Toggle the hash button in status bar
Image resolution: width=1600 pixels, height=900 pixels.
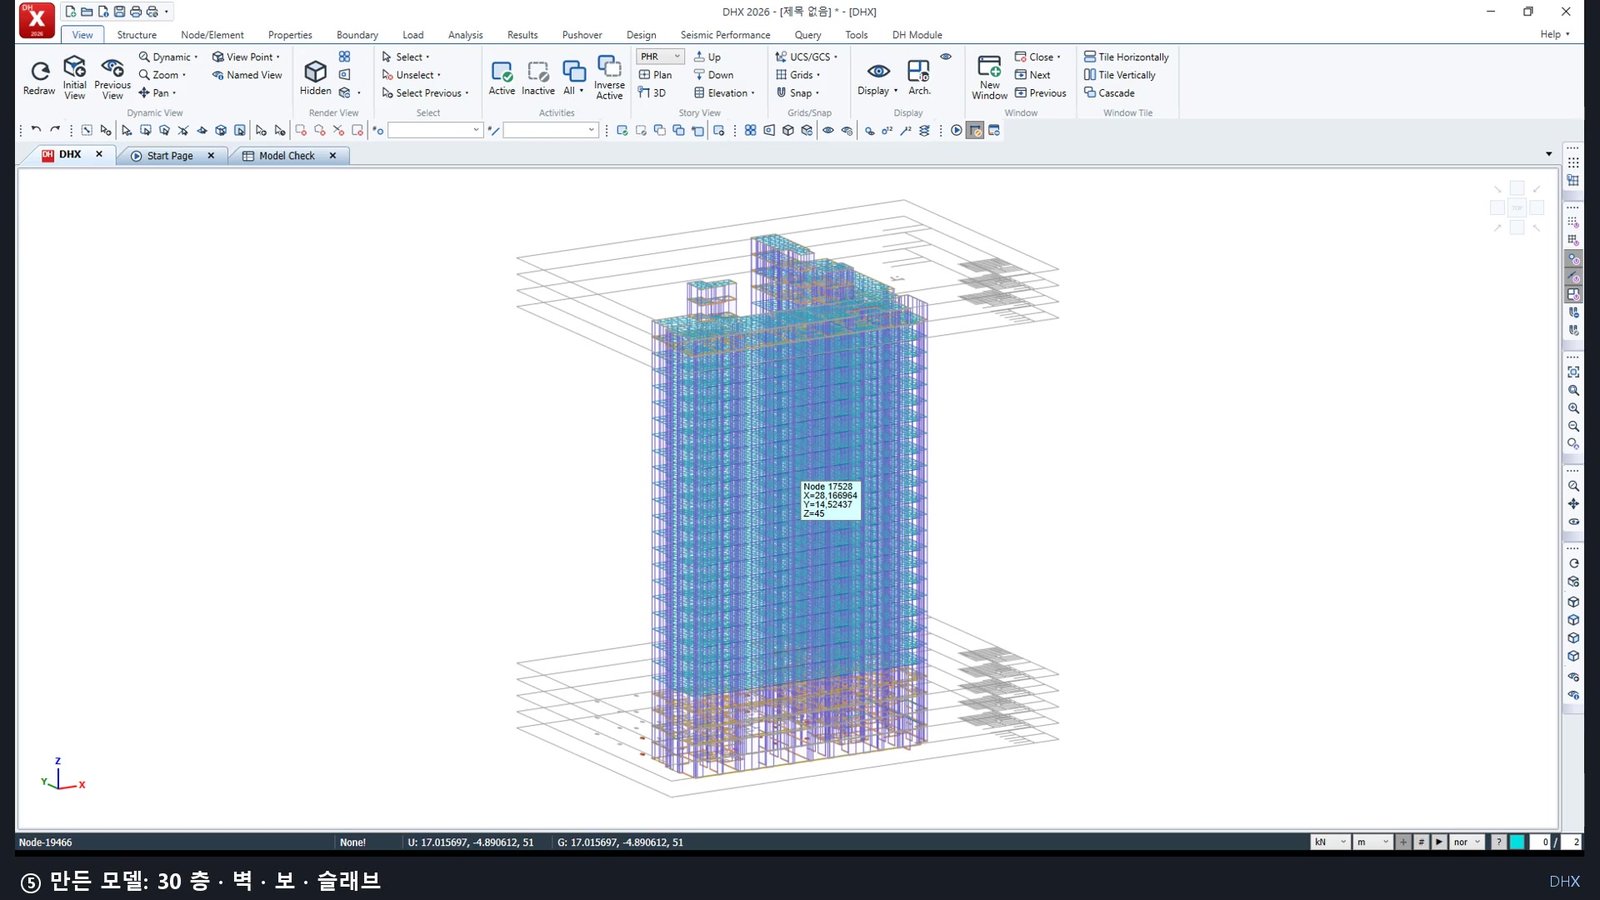(1421, 842)
